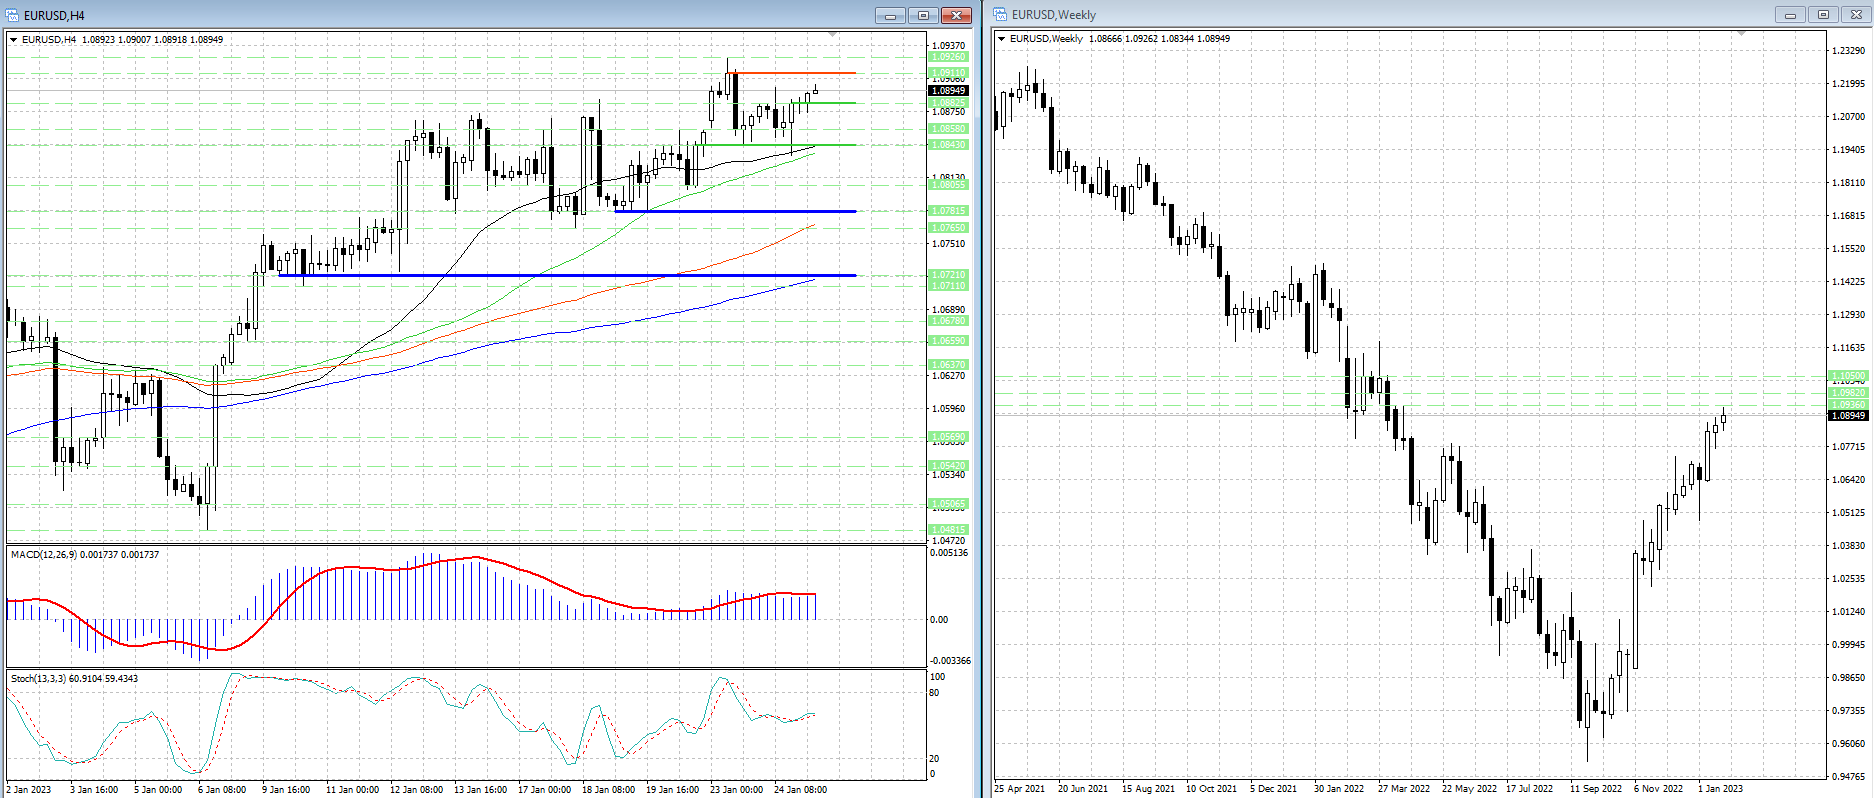Expand the EURUSD,Weekly chart dropdown arrow

(1002, 39)
